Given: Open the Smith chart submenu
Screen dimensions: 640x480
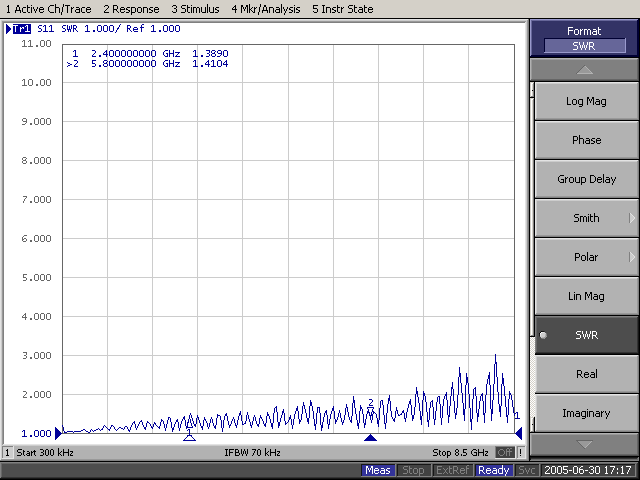Looking at the screenshot, I should [586, 218].
